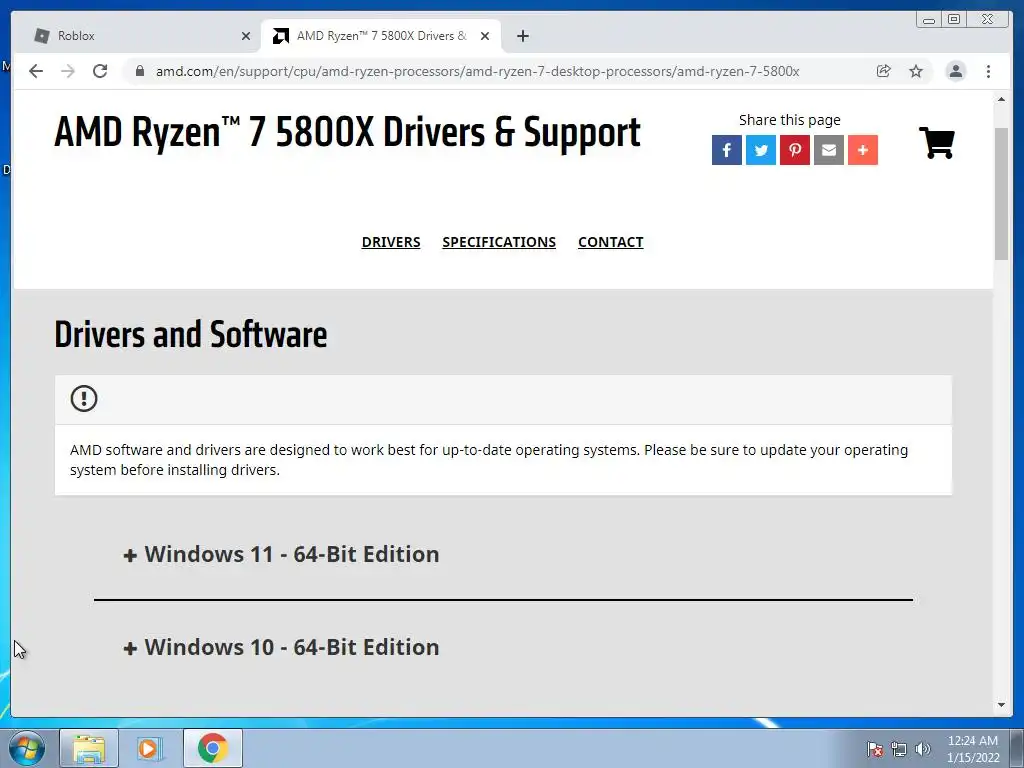Open the AMD shopping cart
Viewport: 1024px width, 768px height.
click(937, 142)
